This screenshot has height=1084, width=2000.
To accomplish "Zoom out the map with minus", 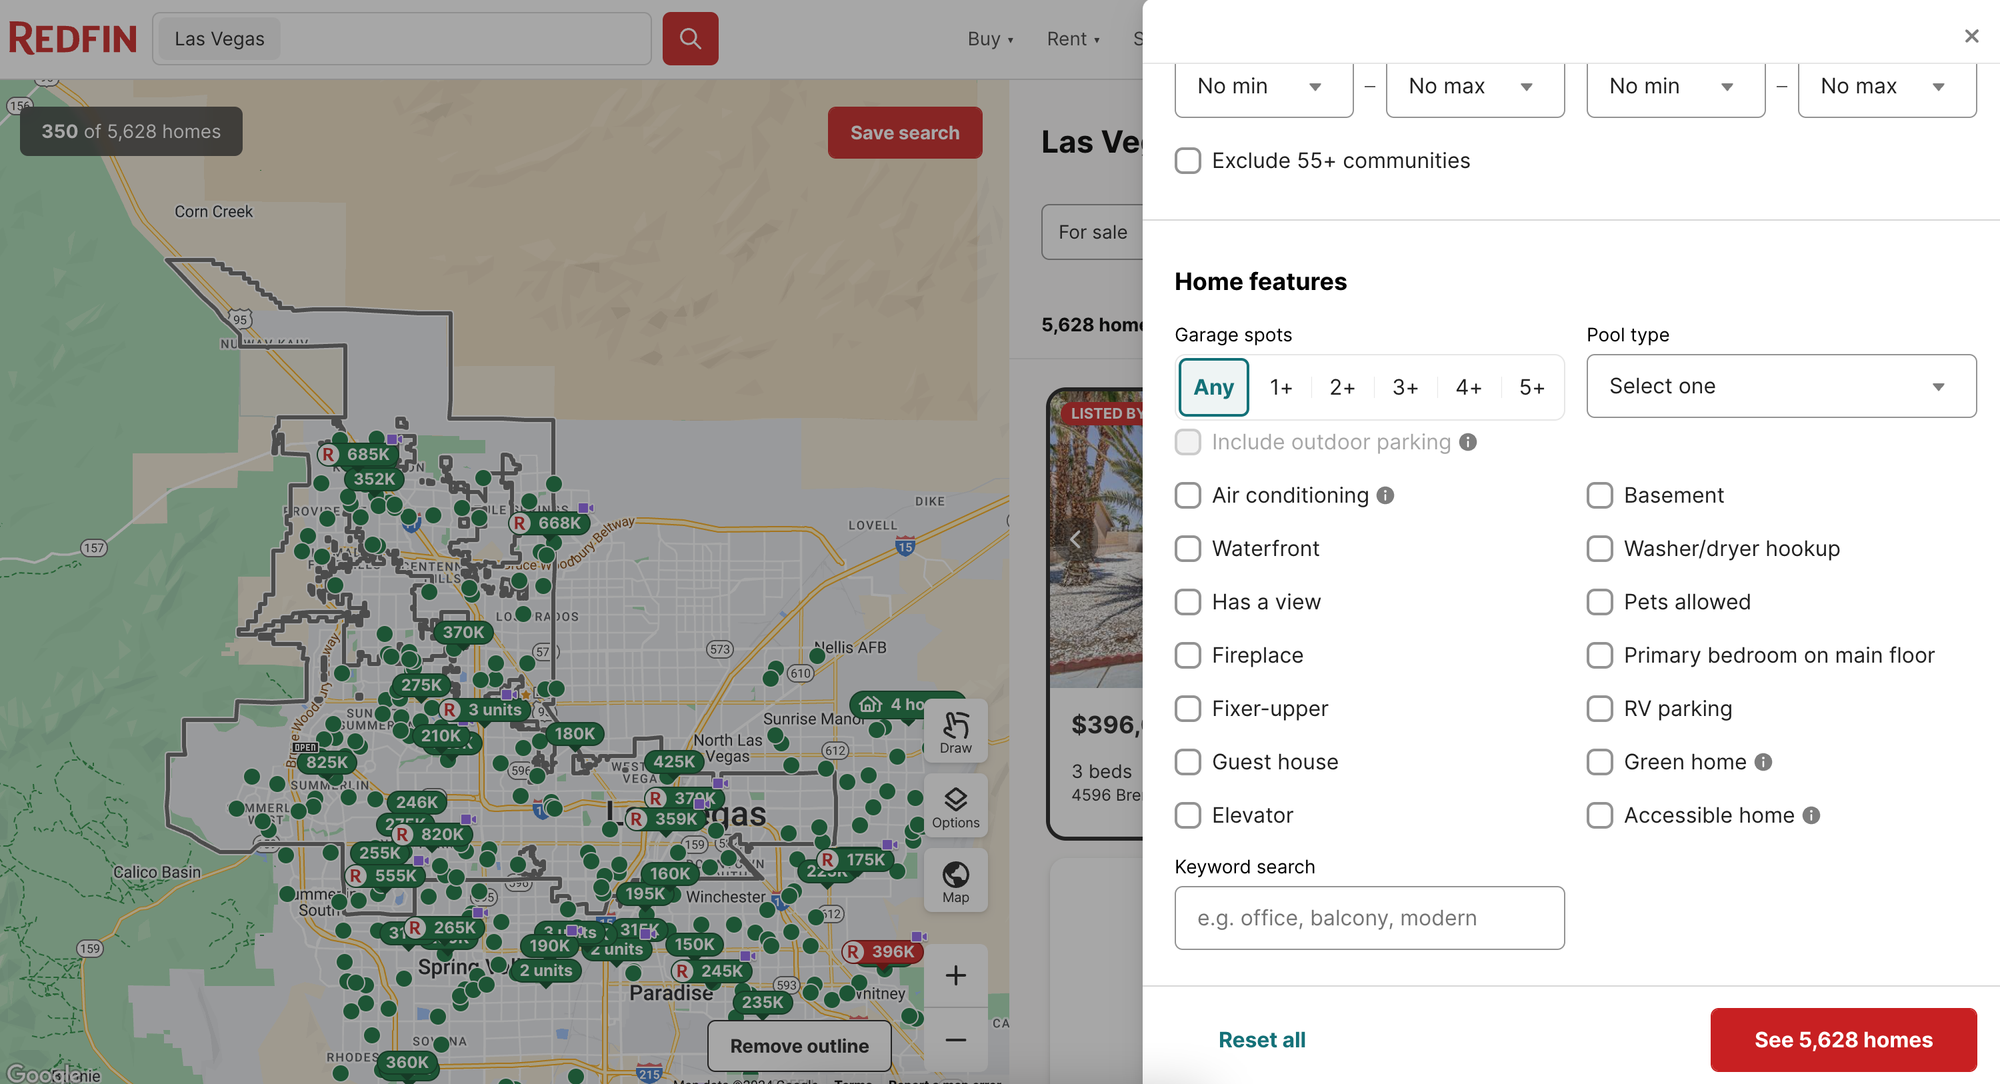I will [x=955, y=1040].
